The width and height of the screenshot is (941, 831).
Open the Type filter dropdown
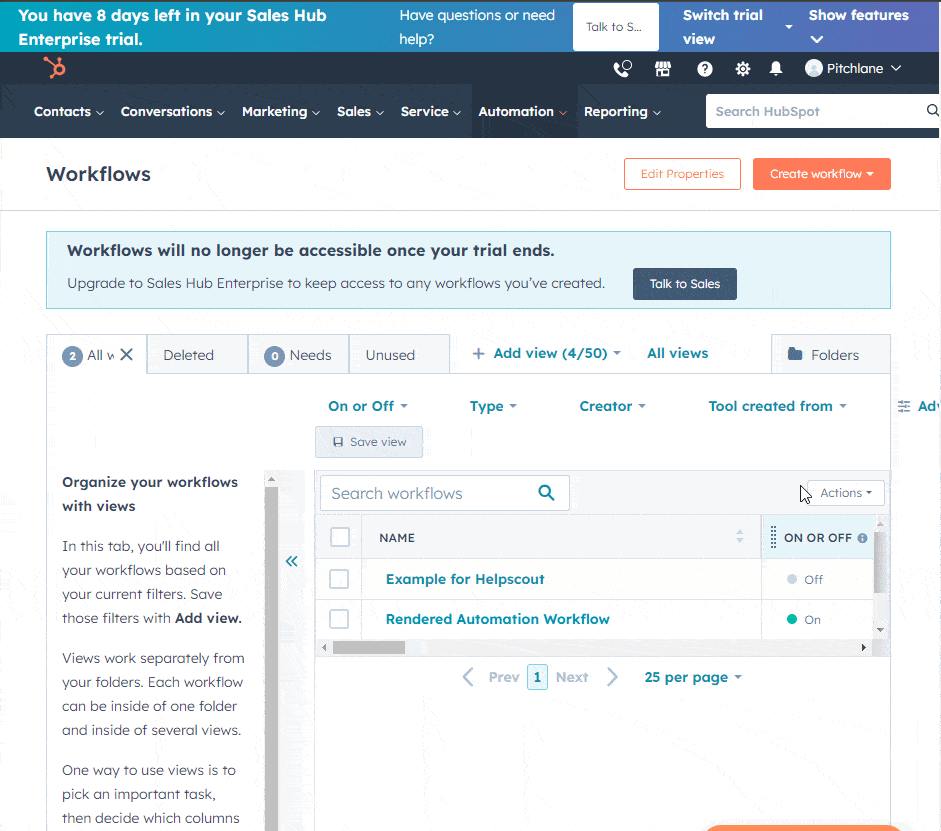tap(493, 406)
